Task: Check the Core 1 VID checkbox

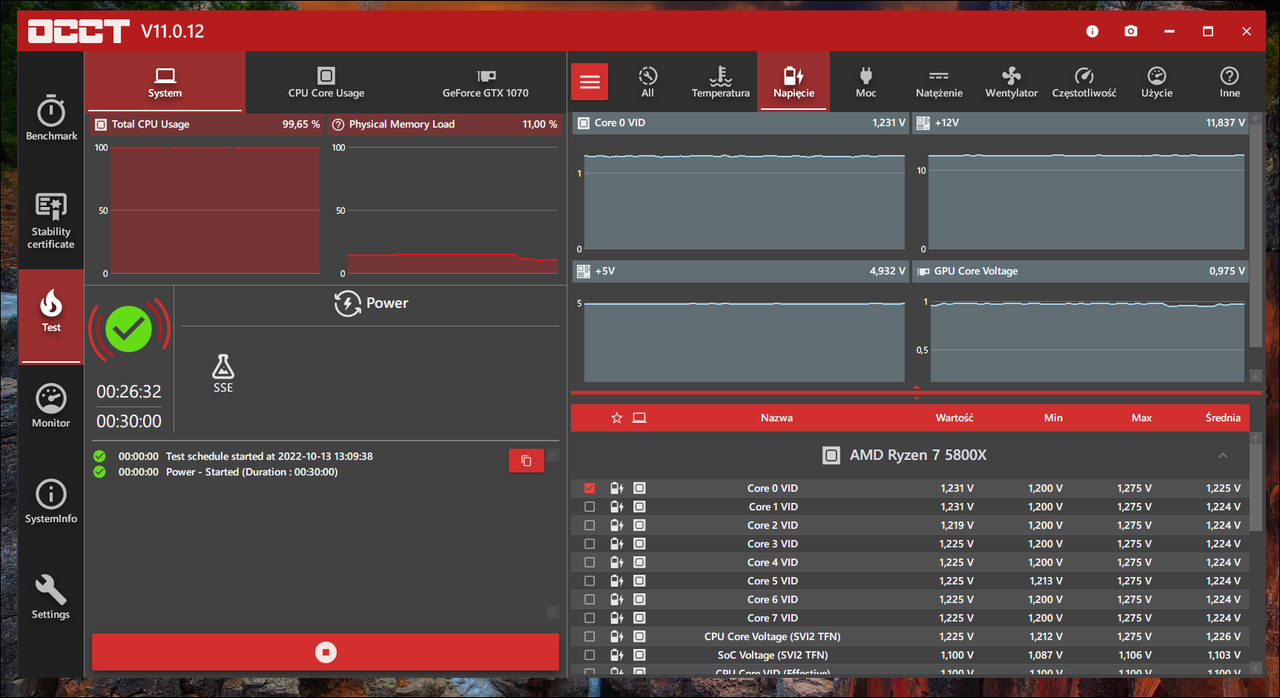Action: tap(589, 507)
